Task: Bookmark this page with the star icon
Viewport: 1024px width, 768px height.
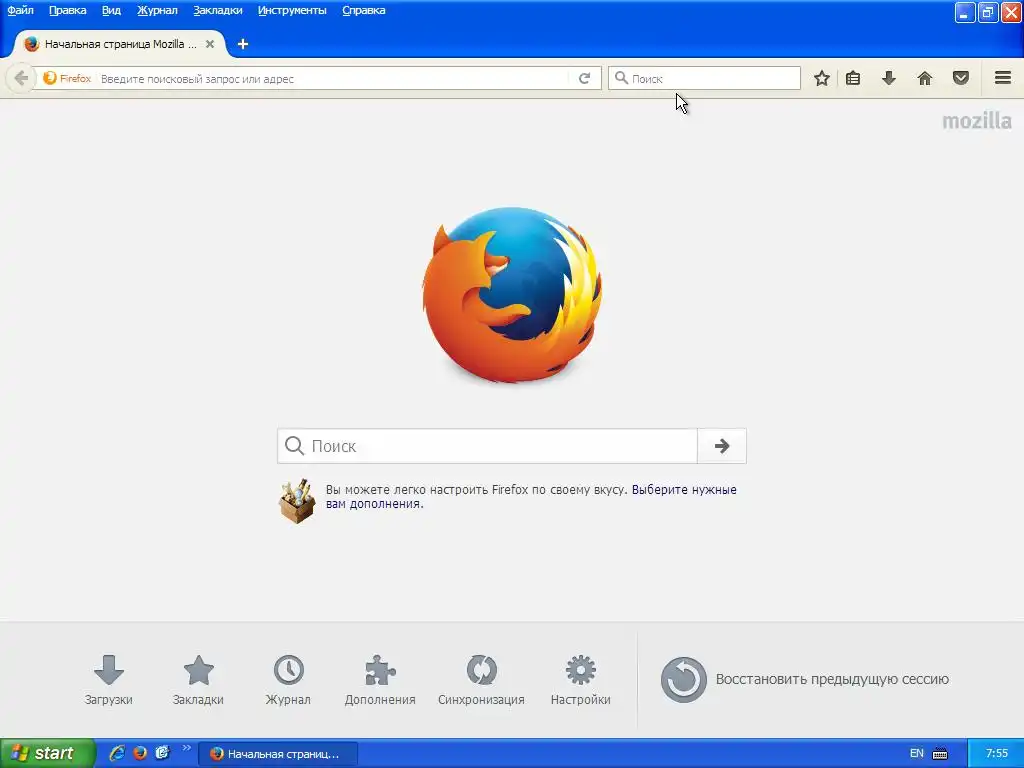Action: [x=822, y=78]
